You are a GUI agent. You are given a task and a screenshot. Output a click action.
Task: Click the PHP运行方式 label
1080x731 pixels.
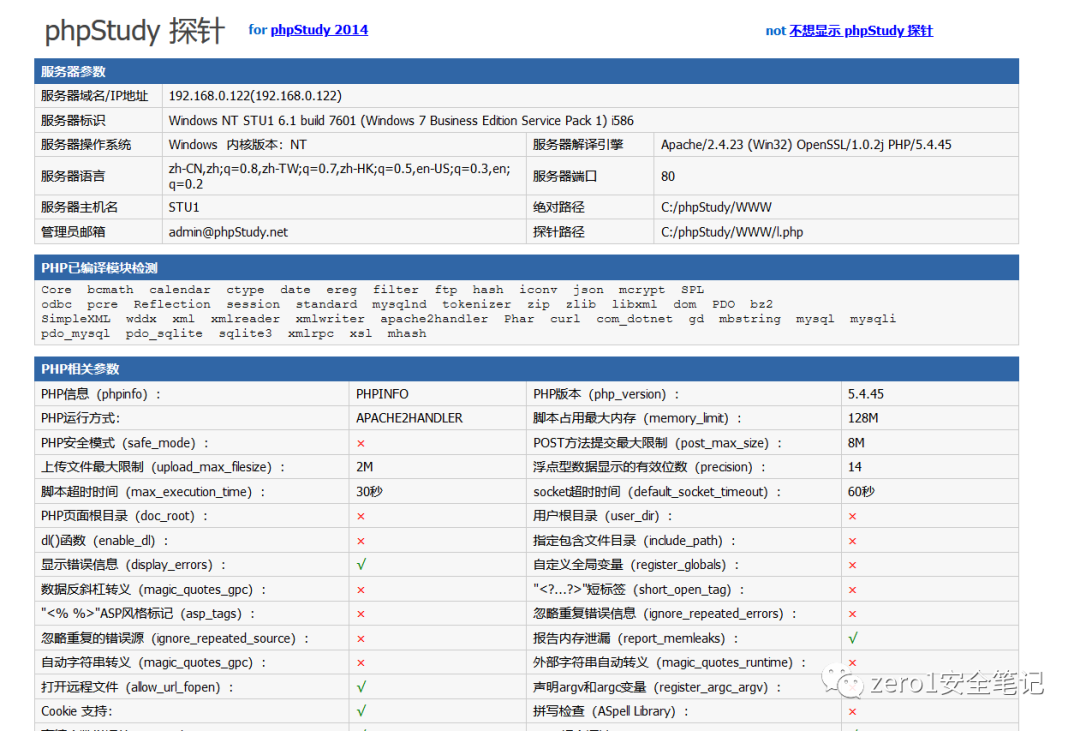[81, 418]
